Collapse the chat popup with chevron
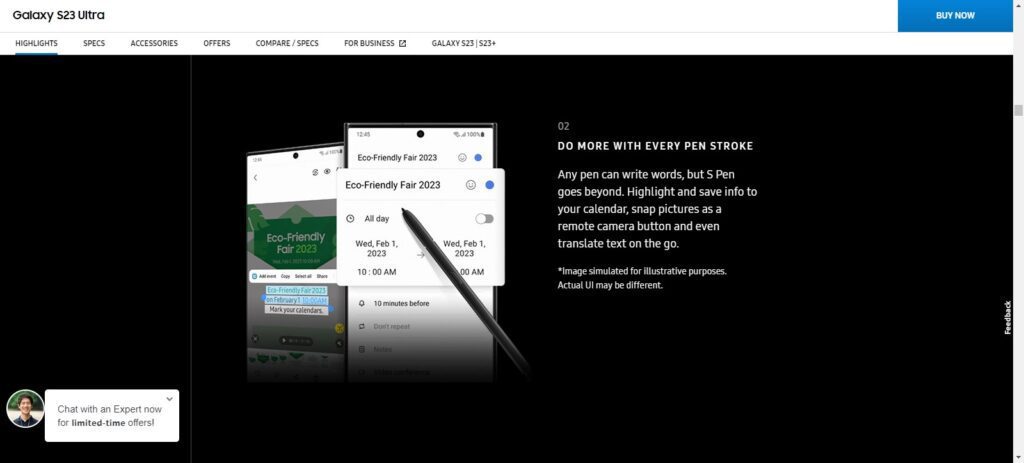This screenshot has width=1024, height=463. [x=169, y=398]
